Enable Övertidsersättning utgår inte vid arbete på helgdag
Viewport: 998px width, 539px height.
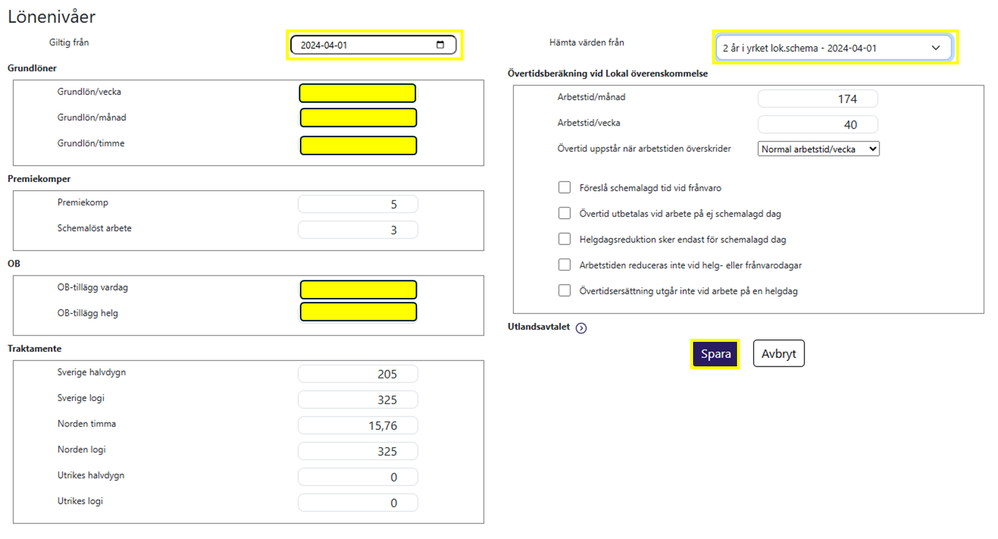[x=565, y=291]
